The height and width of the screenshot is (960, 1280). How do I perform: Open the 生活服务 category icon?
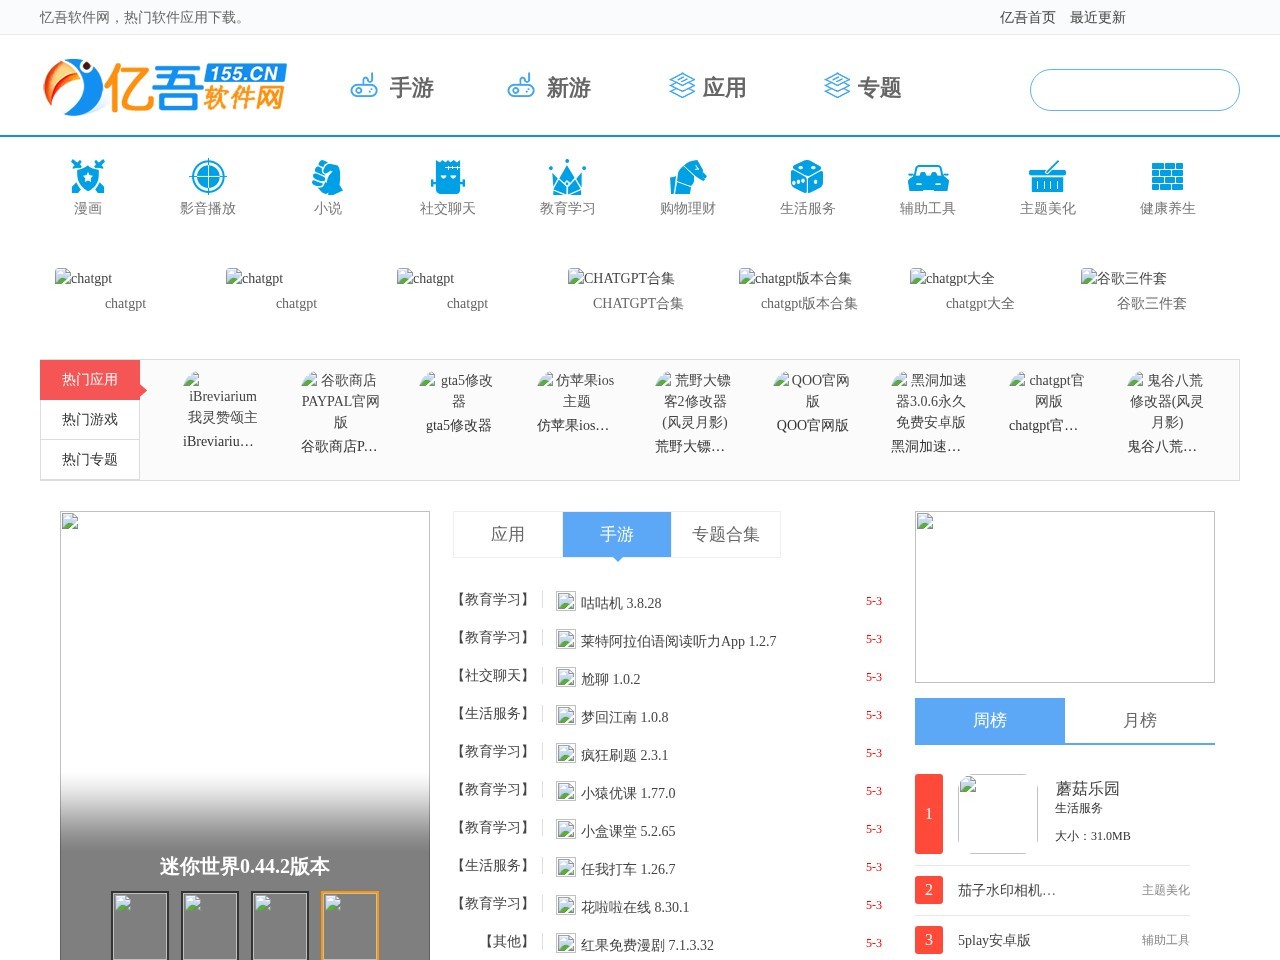click(x=807, y=177)
